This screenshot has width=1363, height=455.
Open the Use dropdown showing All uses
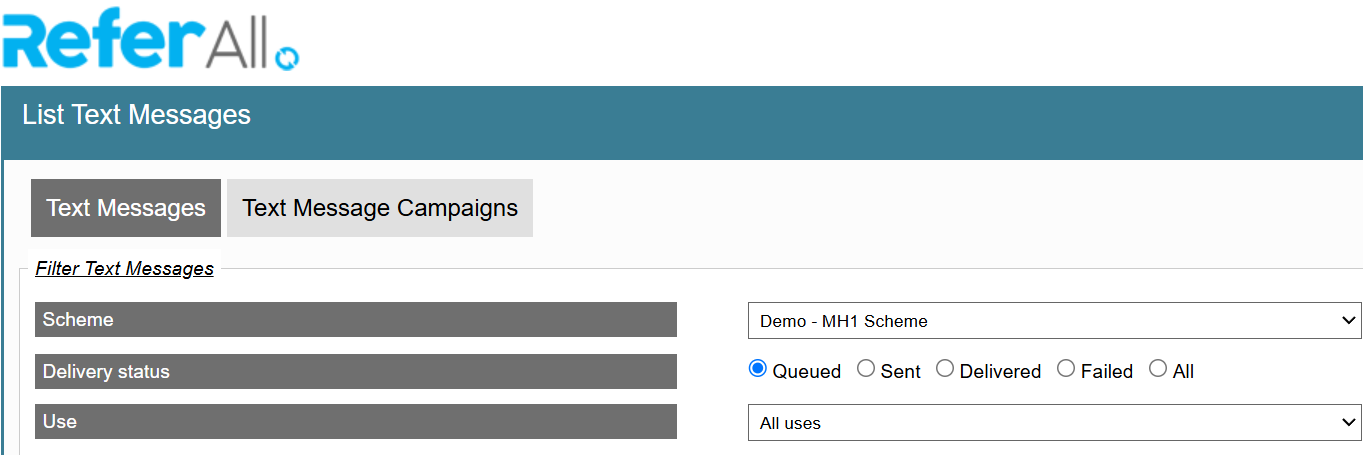pyautogui.click(x=1054, y=422)
